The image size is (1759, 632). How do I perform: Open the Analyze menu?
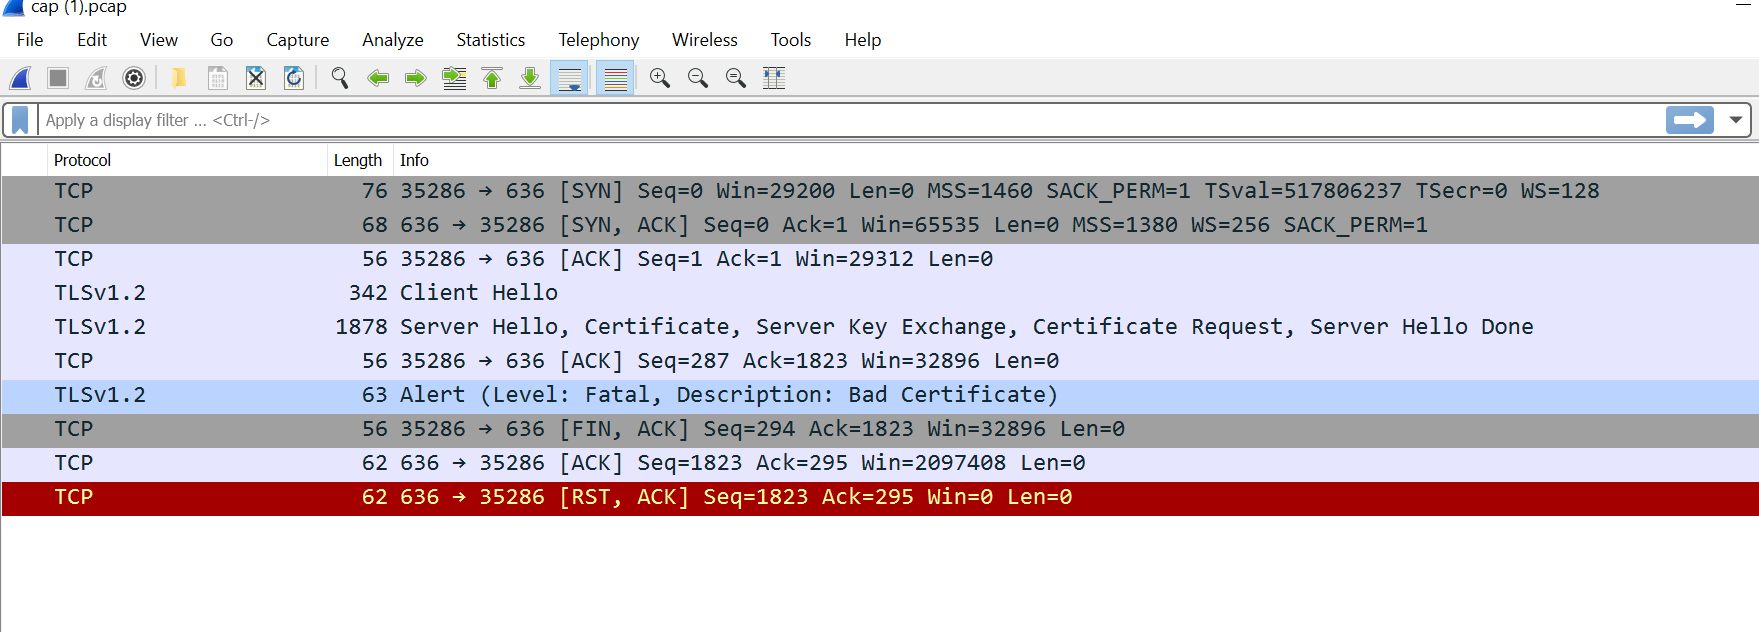coord(392,40)
